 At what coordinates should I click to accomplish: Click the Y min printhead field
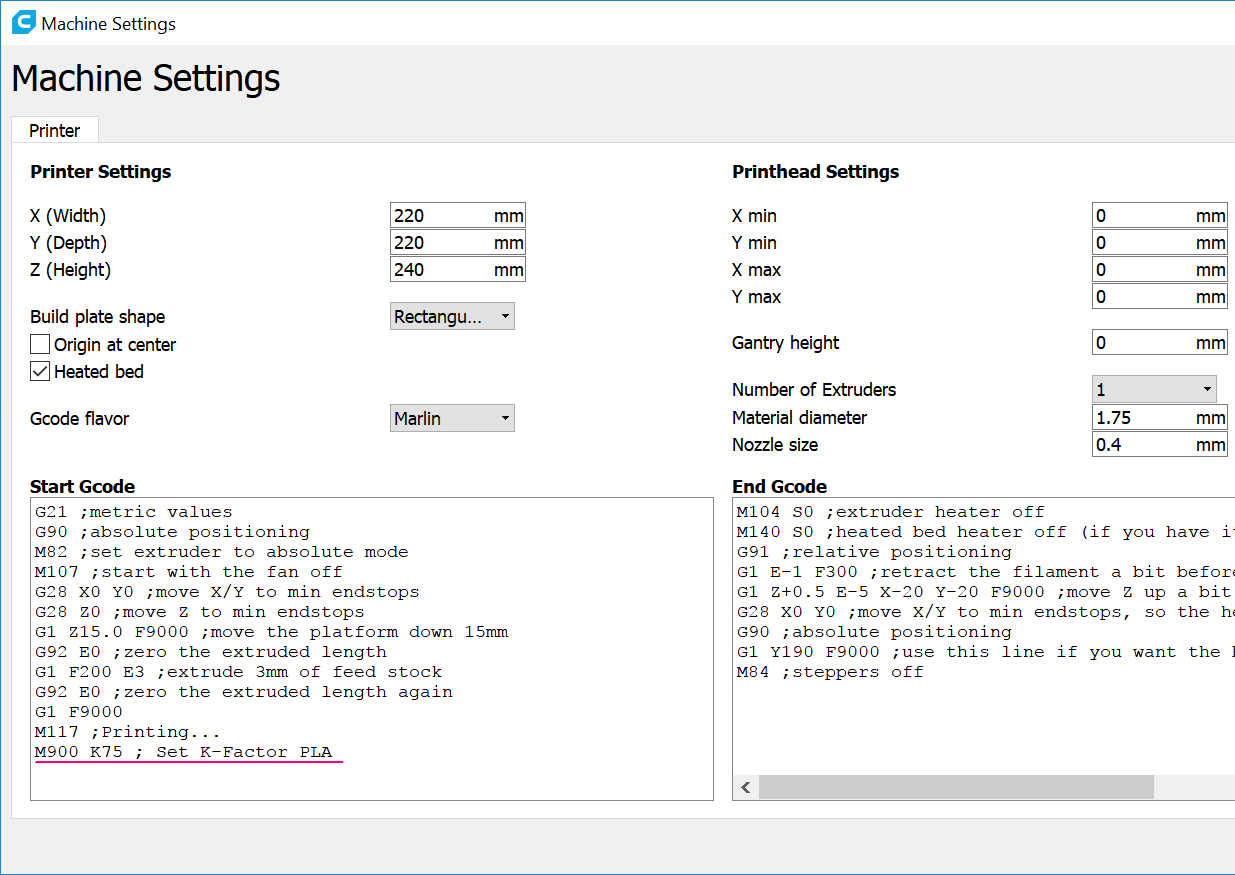pos(1142,243)
